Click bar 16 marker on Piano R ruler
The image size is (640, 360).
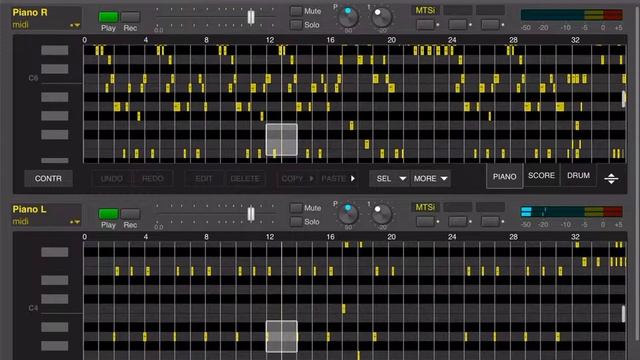coord(331,40)
